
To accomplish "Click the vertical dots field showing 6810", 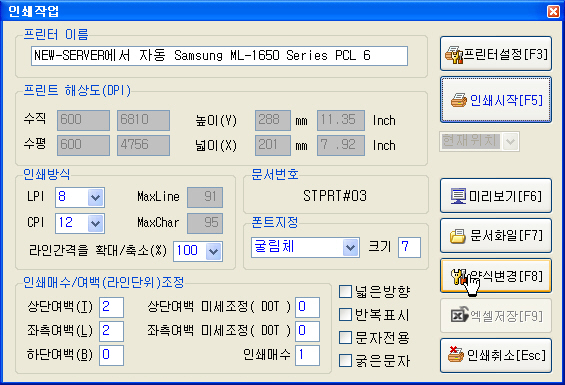I will pyautogui.click(x=143, y=120).
